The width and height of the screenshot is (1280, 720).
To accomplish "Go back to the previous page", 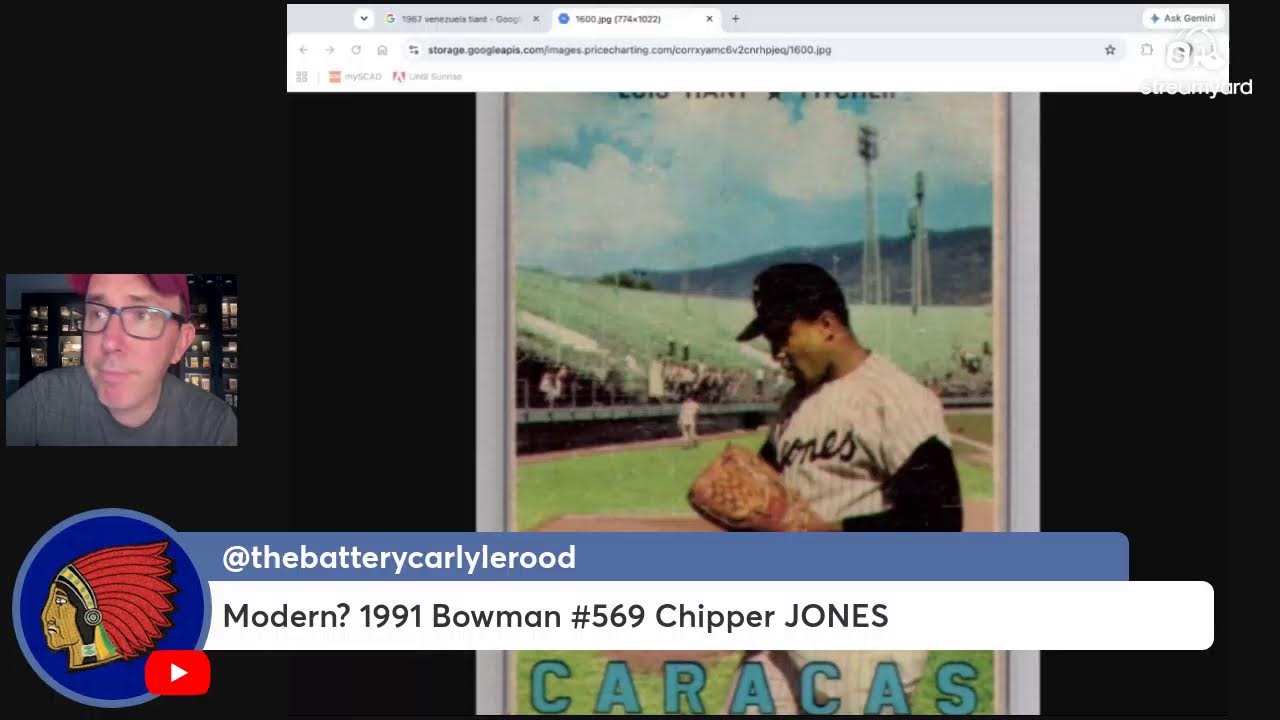I will pyautogui.click(x=303, y=49).
